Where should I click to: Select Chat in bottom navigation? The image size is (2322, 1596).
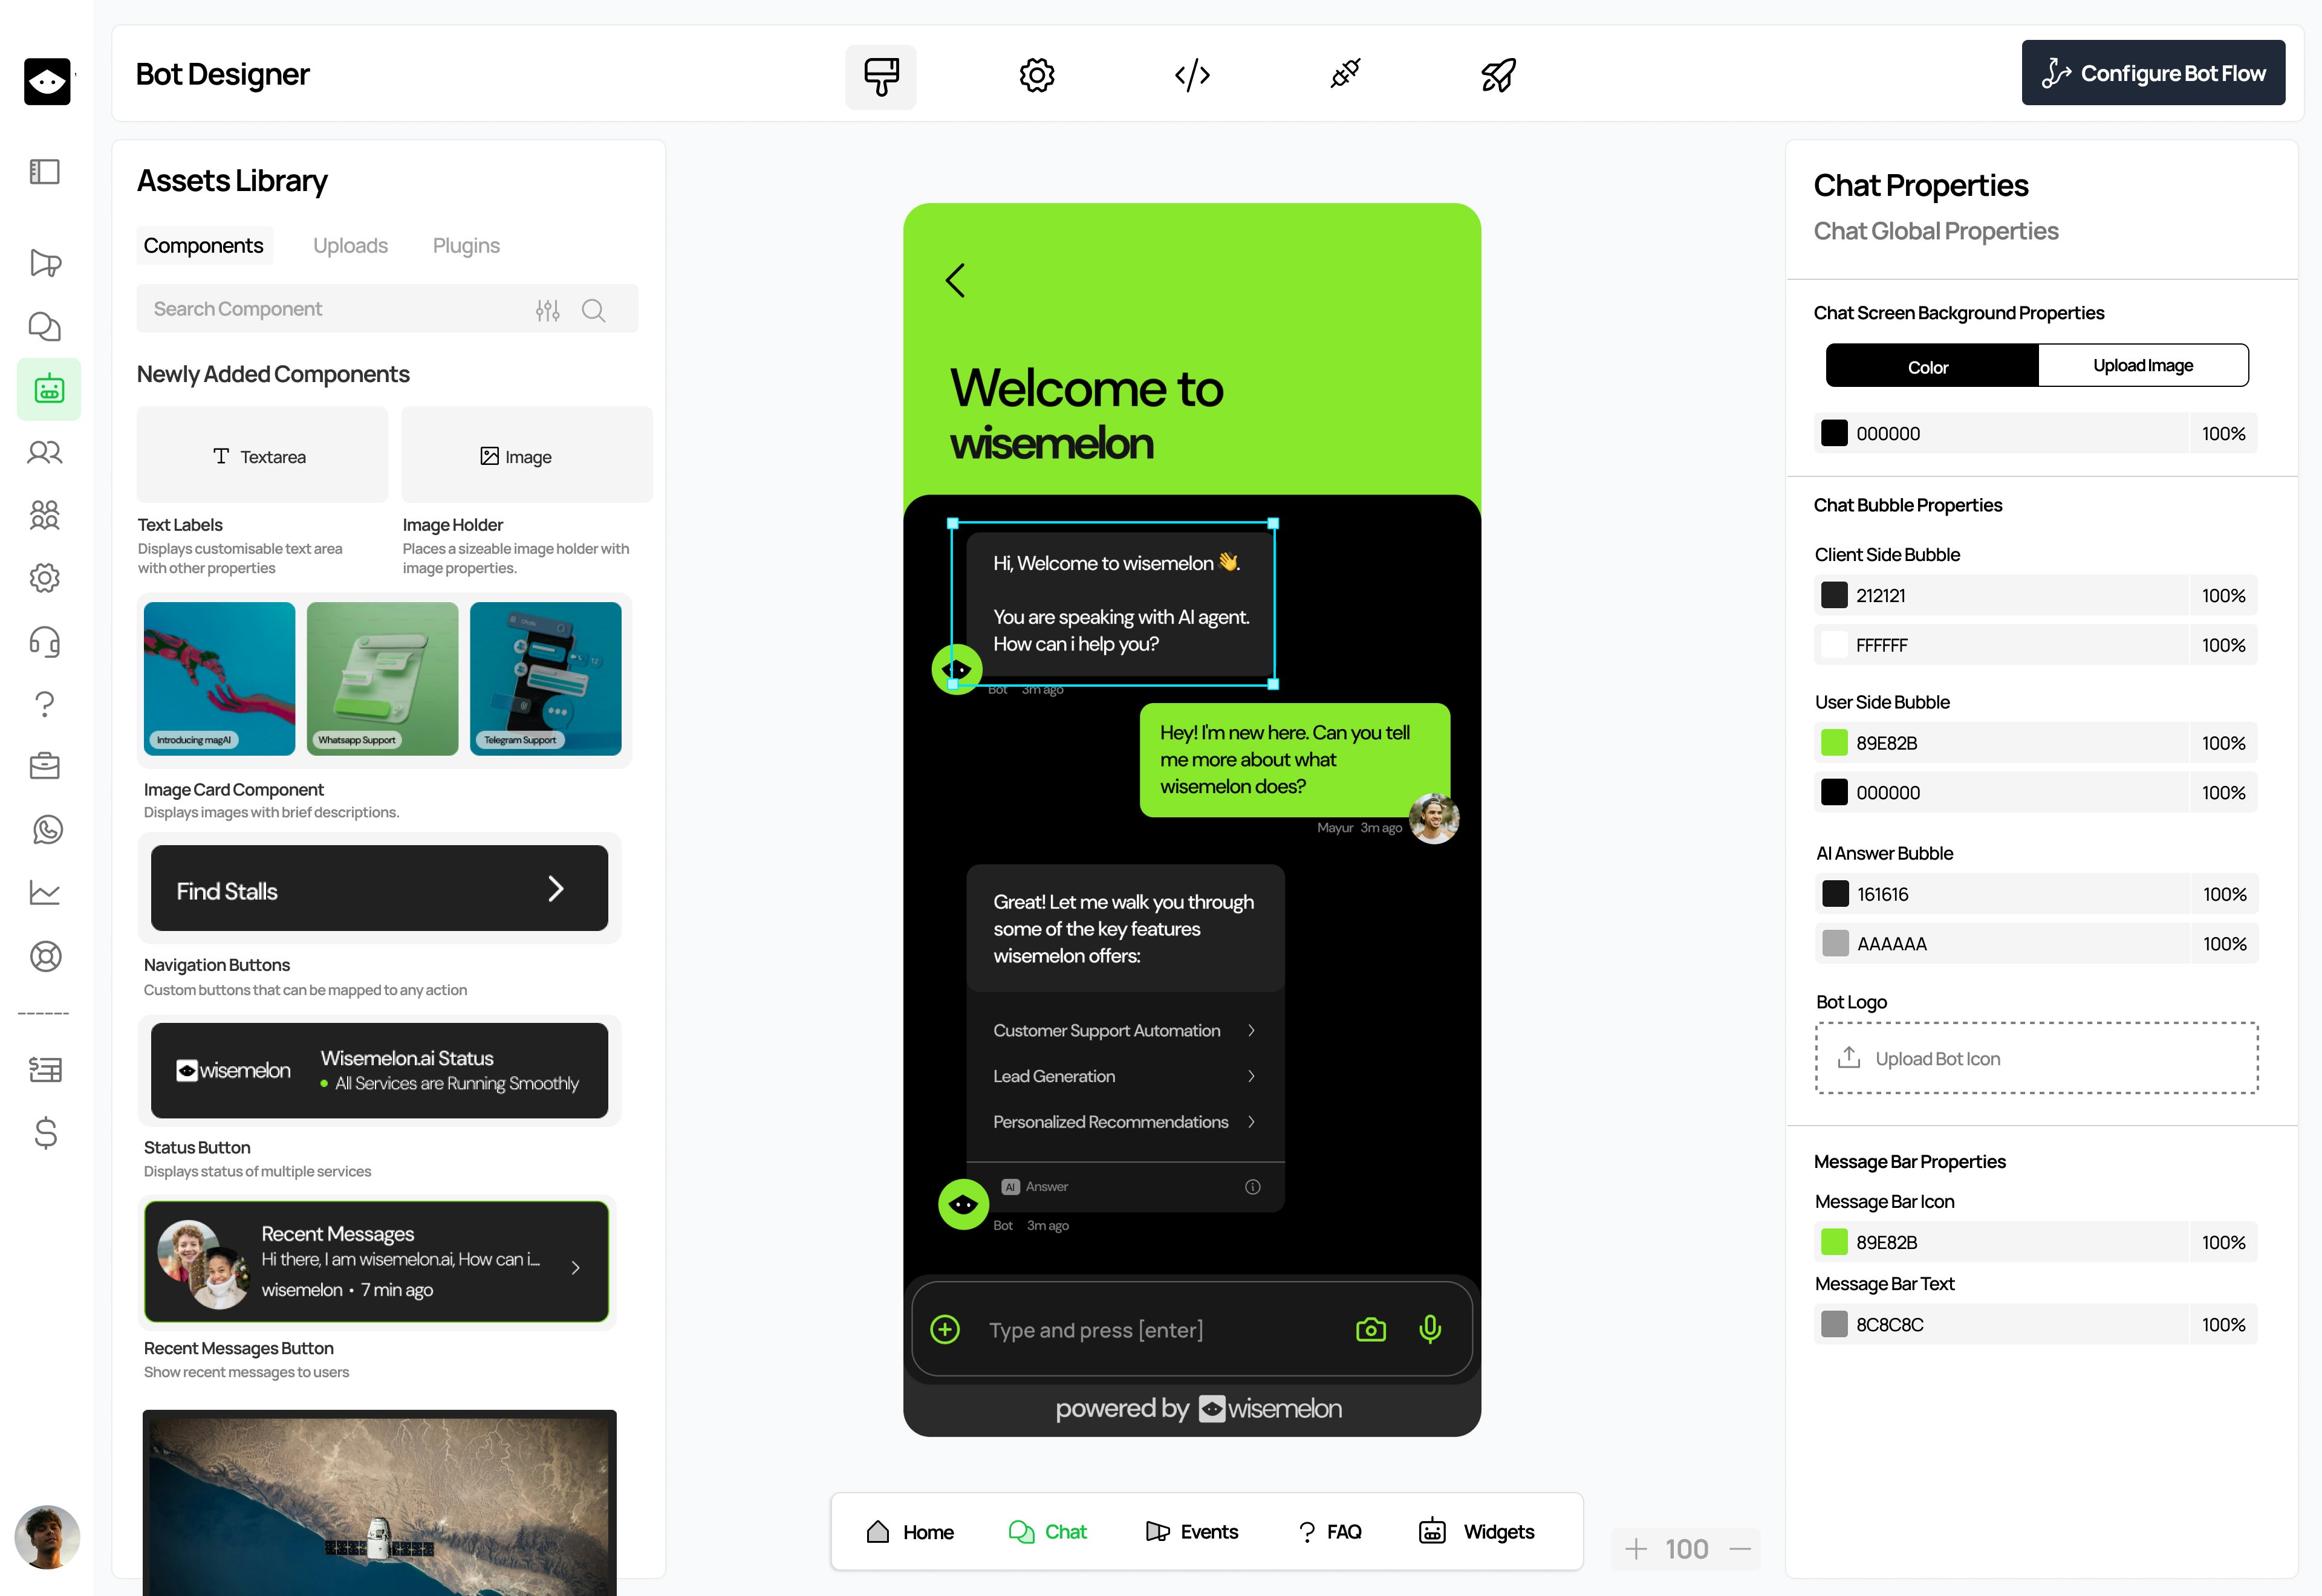1047,1532
